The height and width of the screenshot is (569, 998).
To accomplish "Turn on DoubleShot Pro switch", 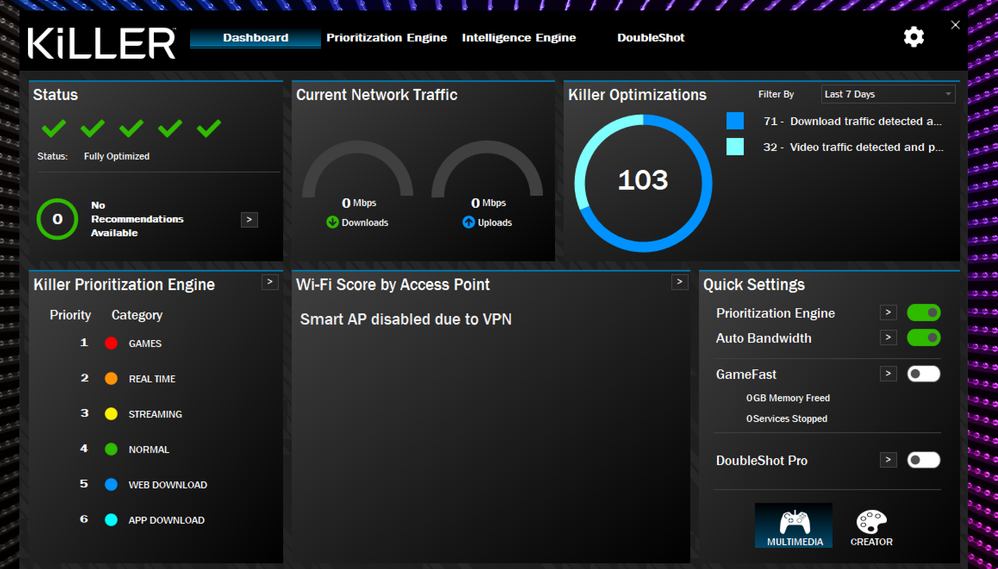I will (x=924, y=460).
